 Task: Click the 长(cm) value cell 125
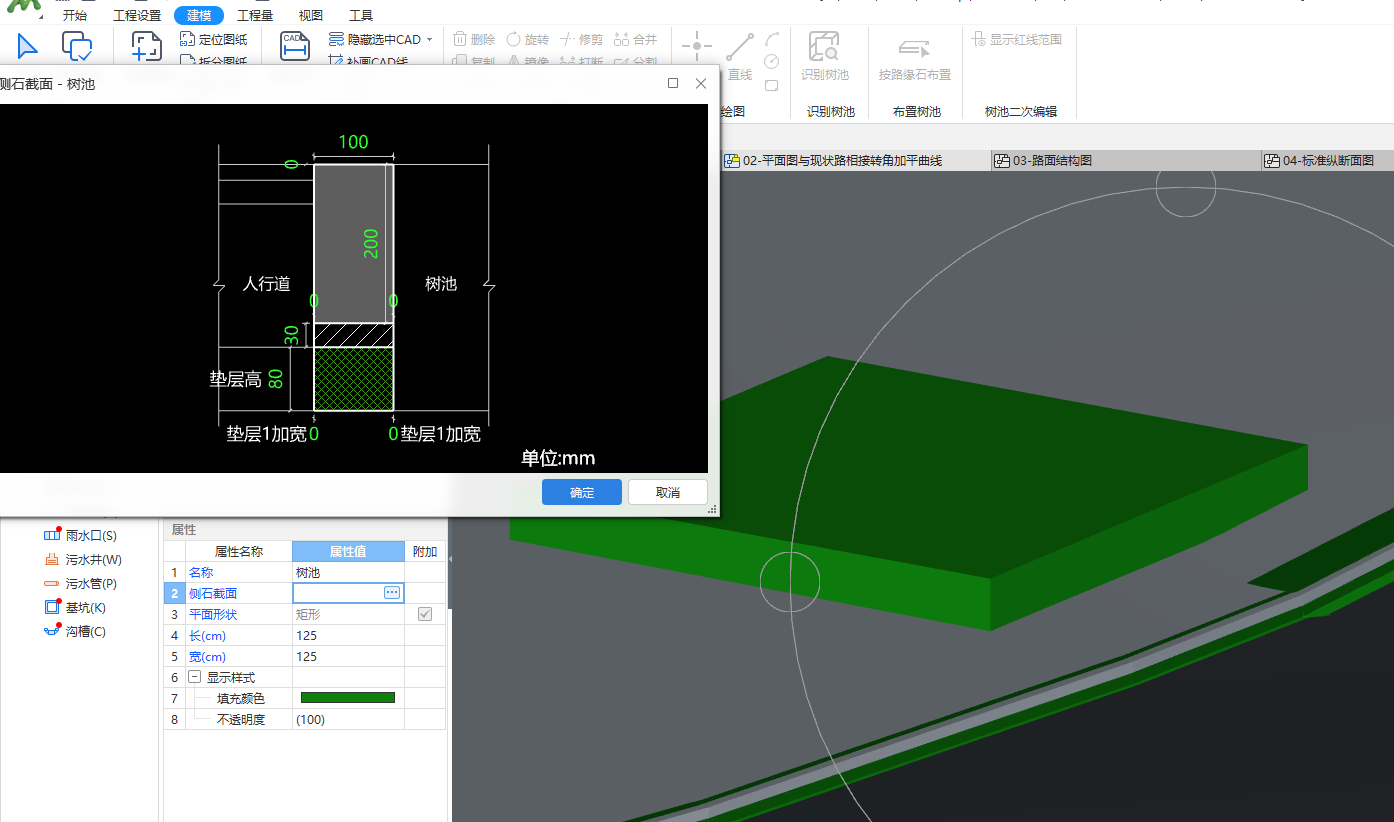(x=348, y=635)
